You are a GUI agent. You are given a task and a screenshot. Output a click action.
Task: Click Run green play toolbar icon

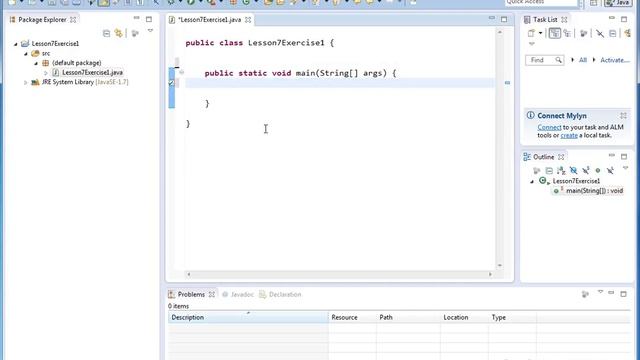pos(191,2)
